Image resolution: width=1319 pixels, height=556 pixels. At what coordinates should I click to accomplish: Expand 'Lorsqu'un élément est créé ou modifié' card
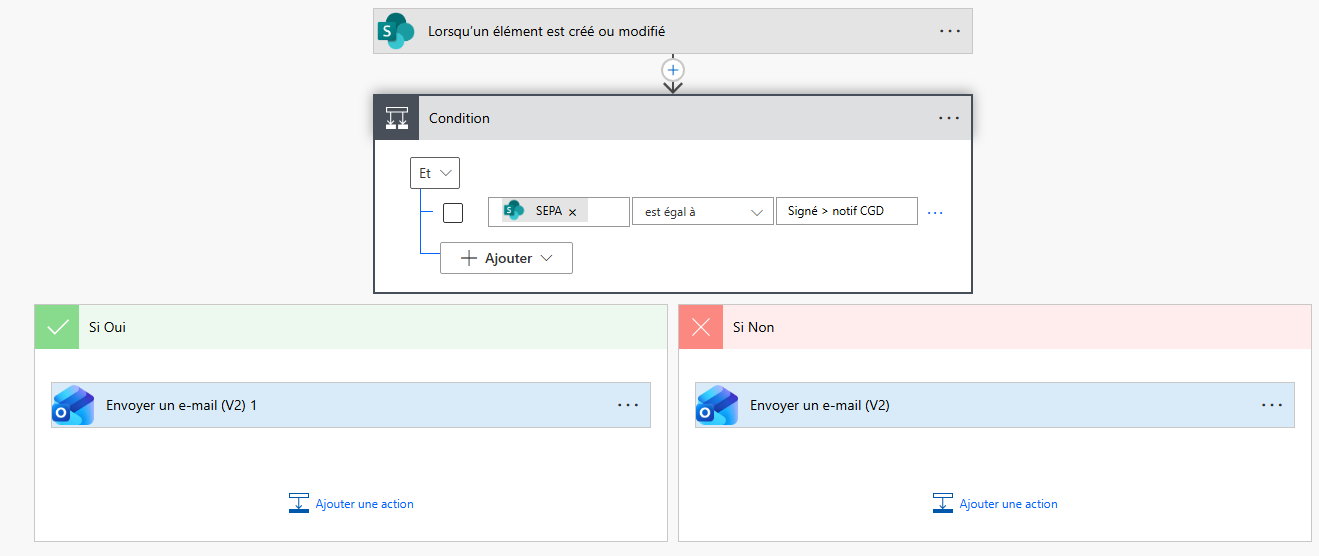[x=673, y=31]
